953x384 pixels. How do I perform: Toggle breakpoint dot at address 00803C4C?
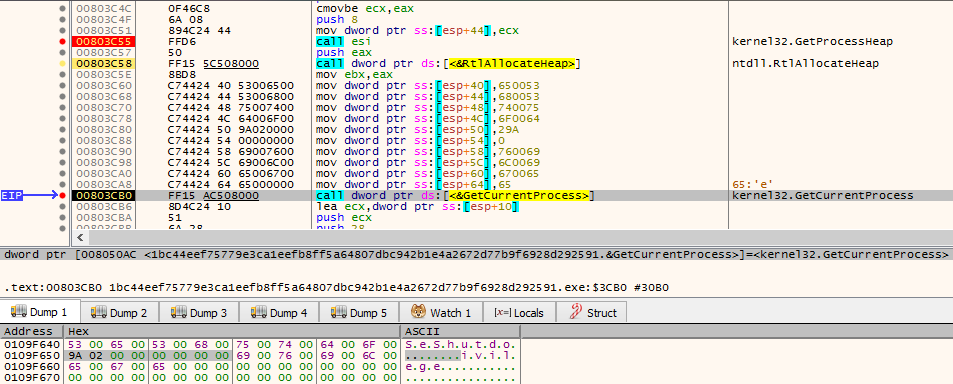click(62, 9)
